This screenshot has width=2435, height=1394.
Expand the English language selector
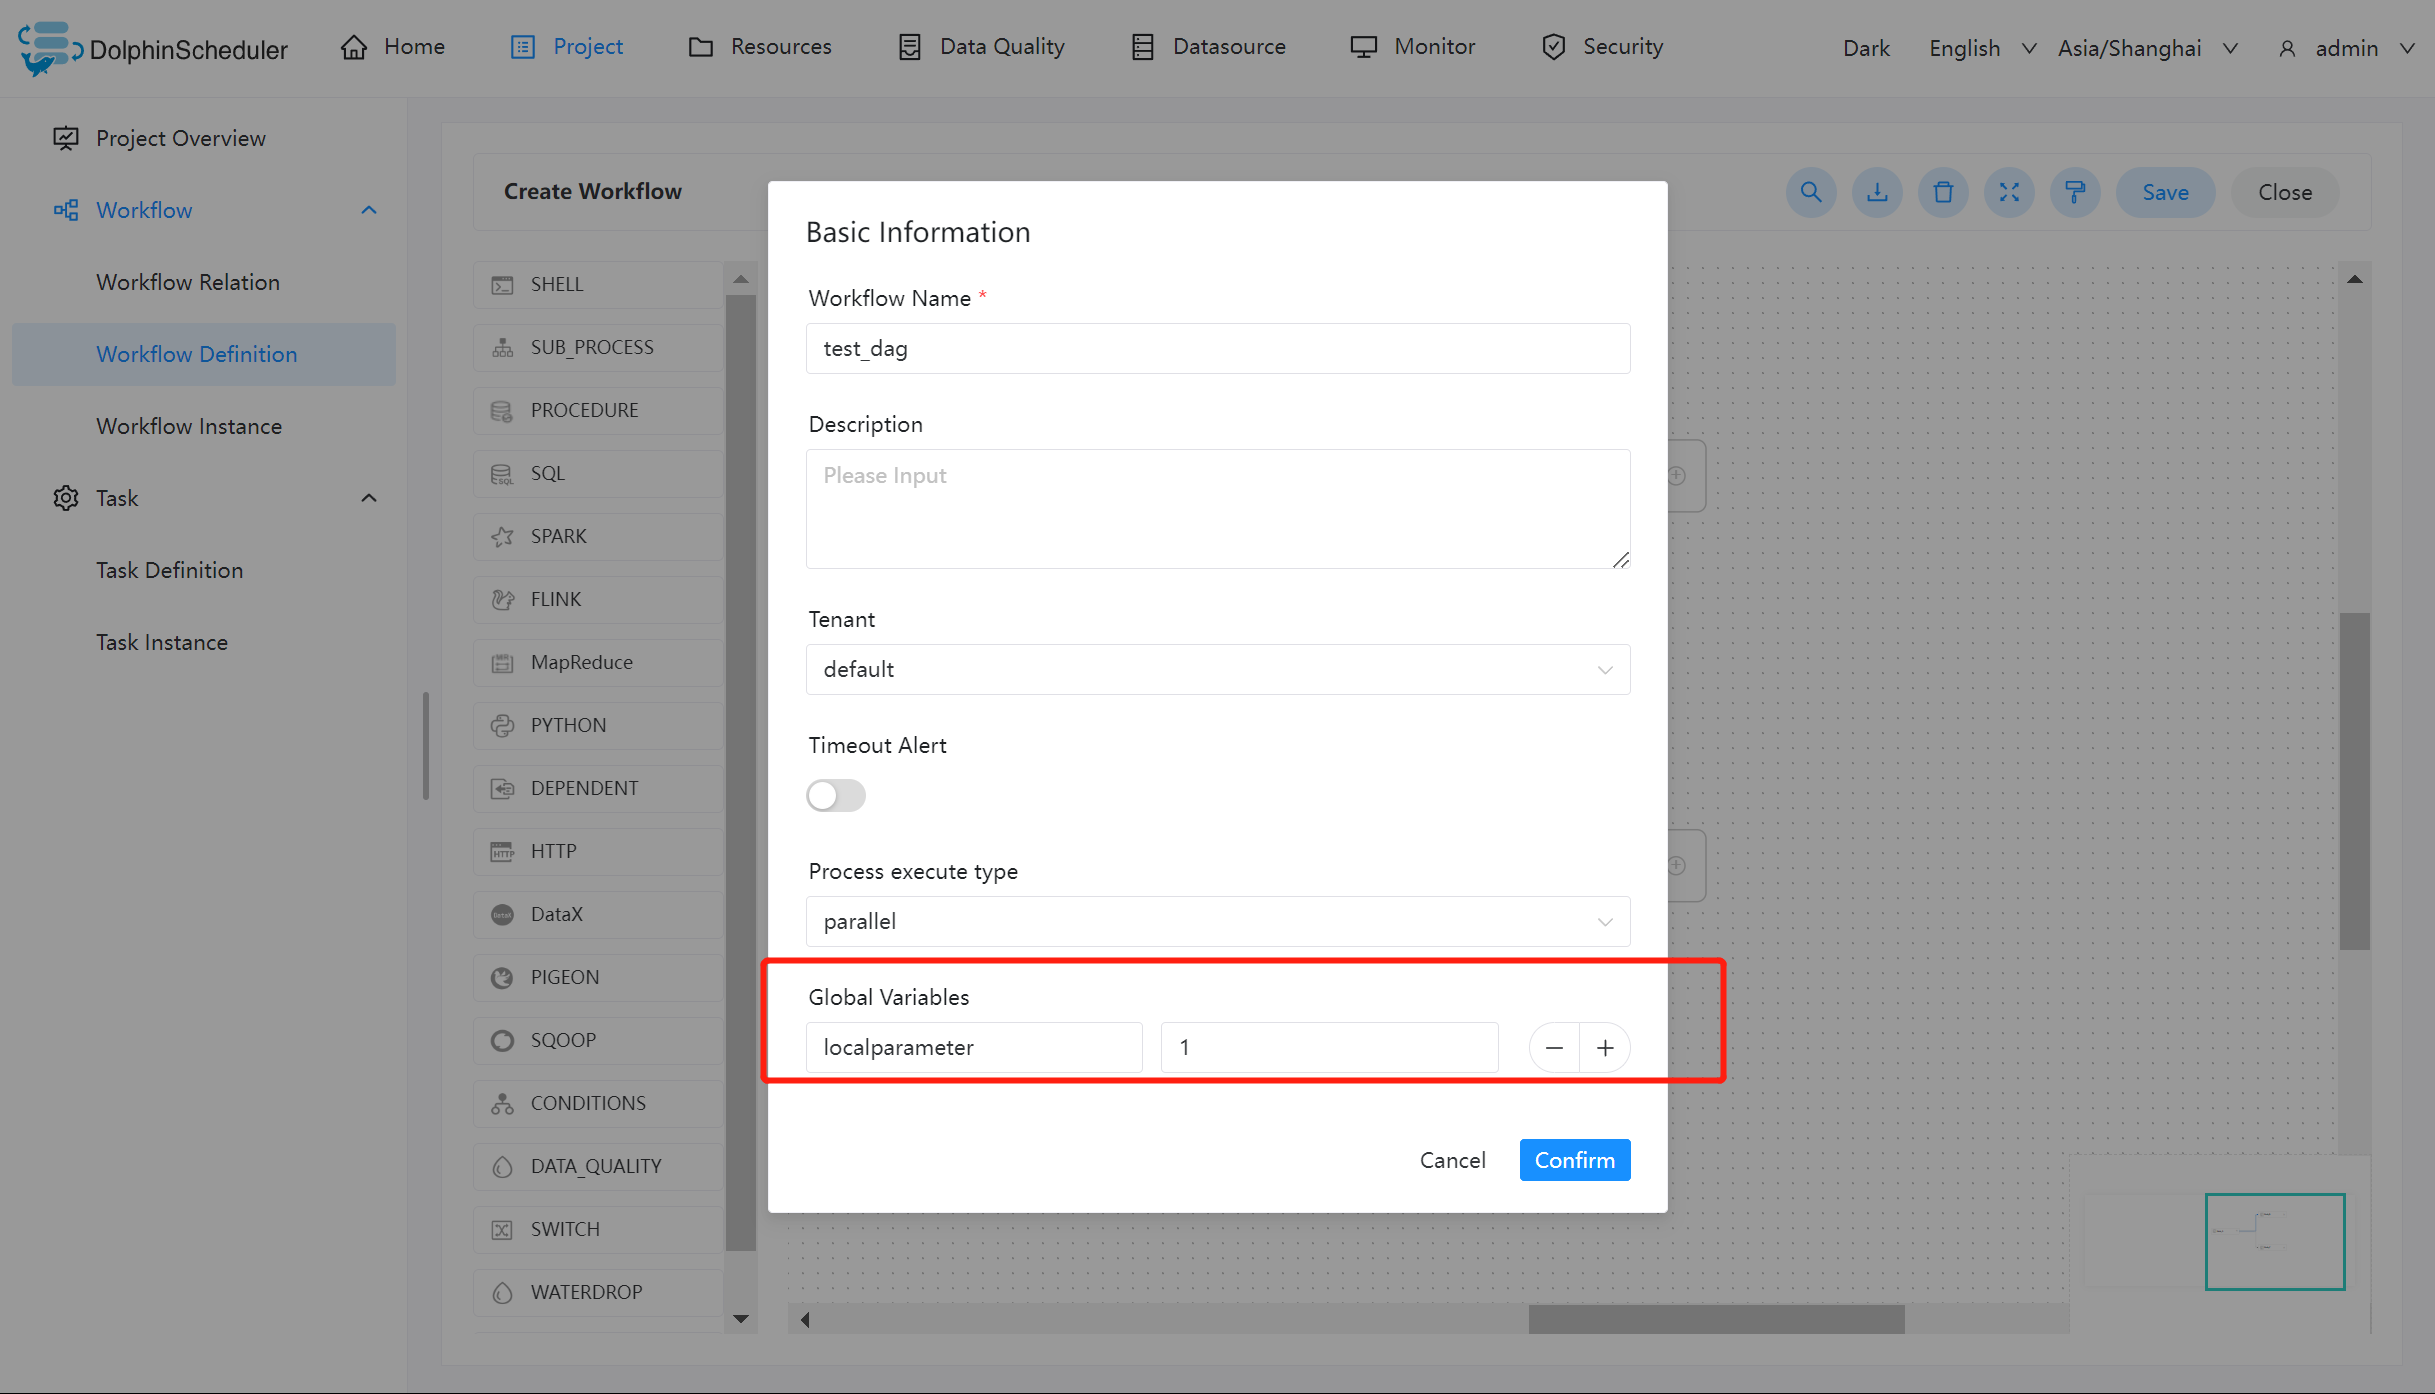[x=1982, y=48]
